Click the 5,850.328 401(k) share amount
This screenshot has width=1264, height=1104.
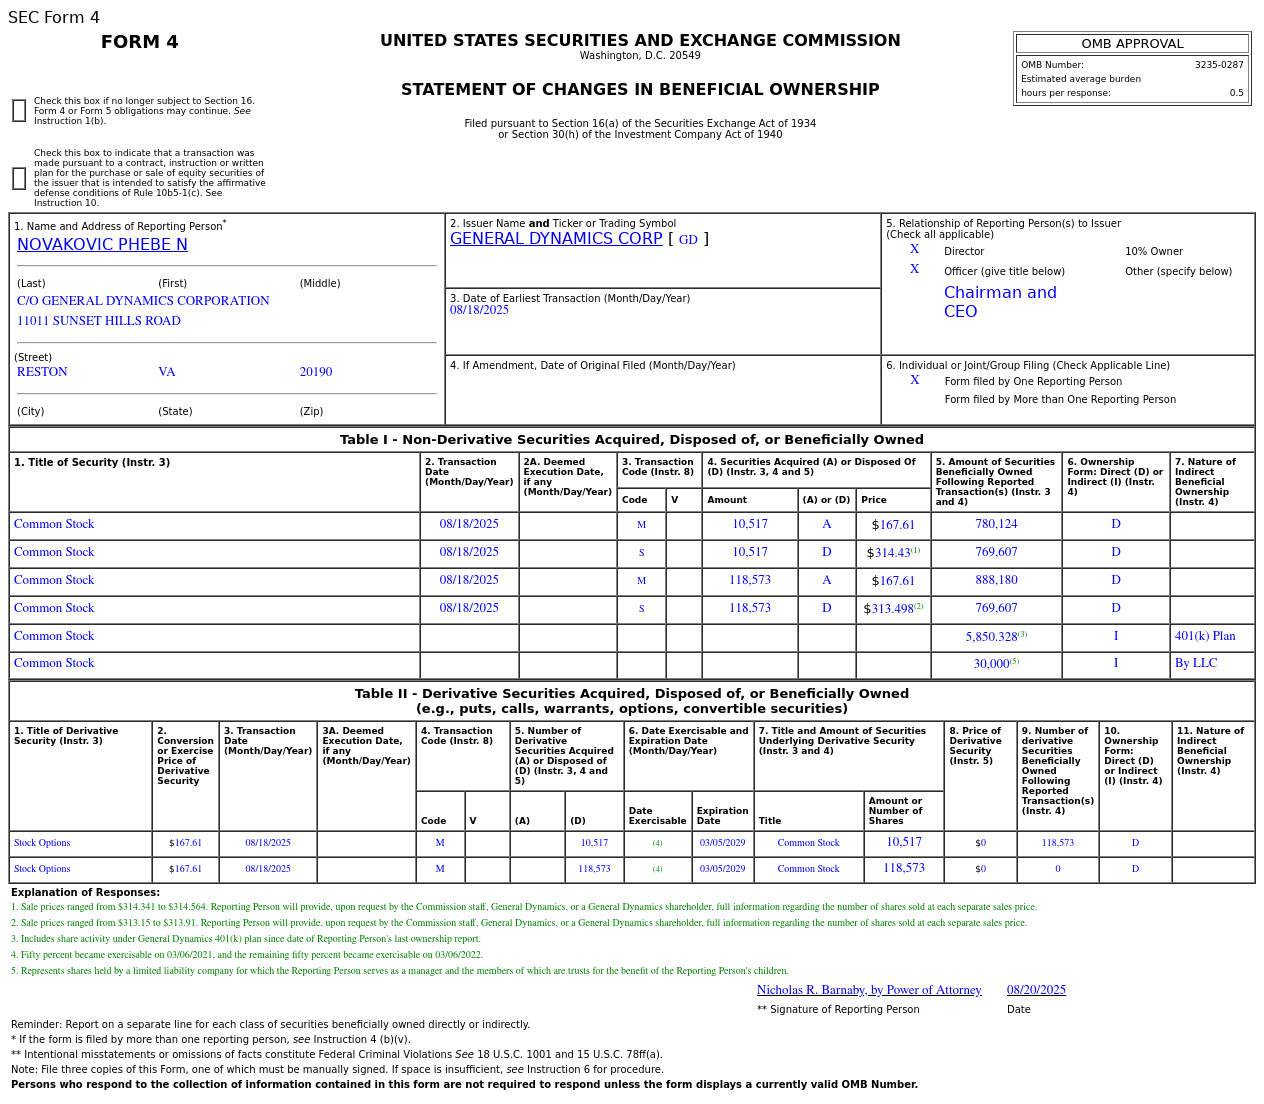pyautogui.click(x=996, y=636)
